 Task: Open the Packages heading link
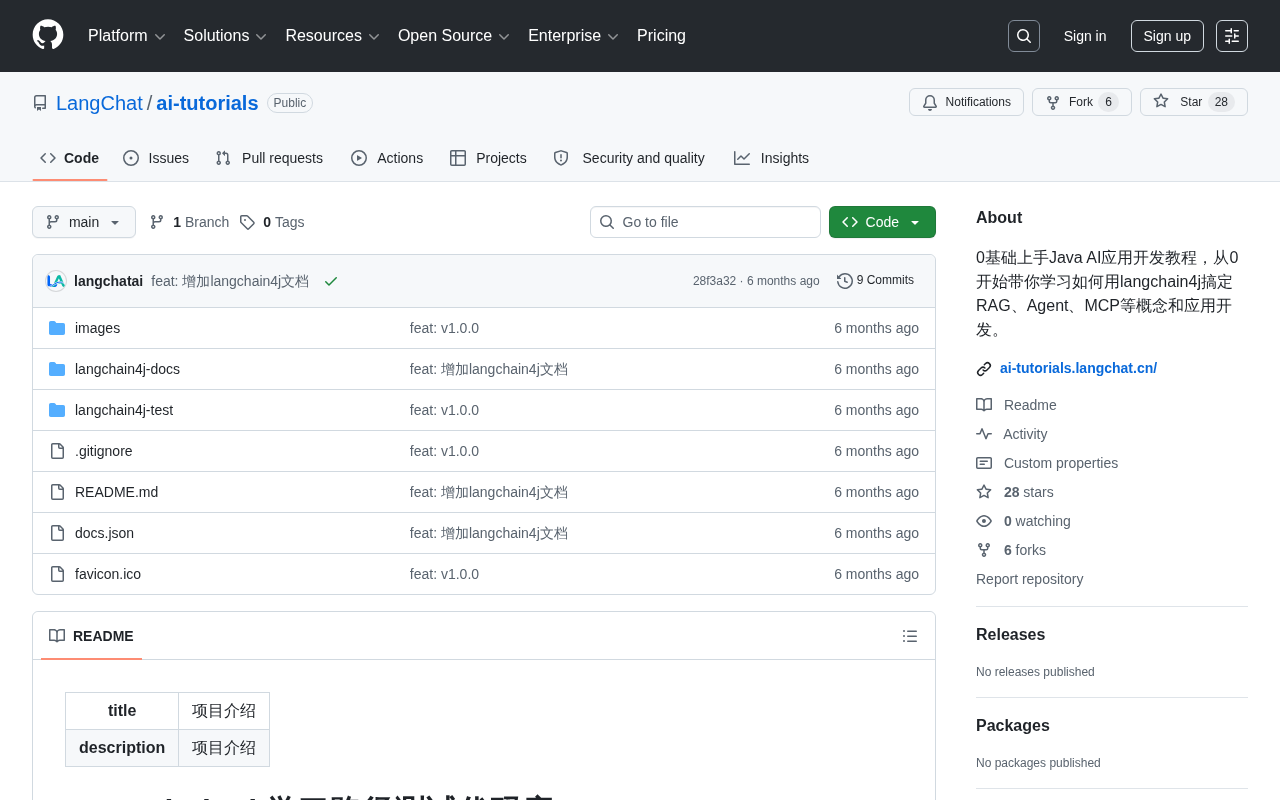(1013, 726)
